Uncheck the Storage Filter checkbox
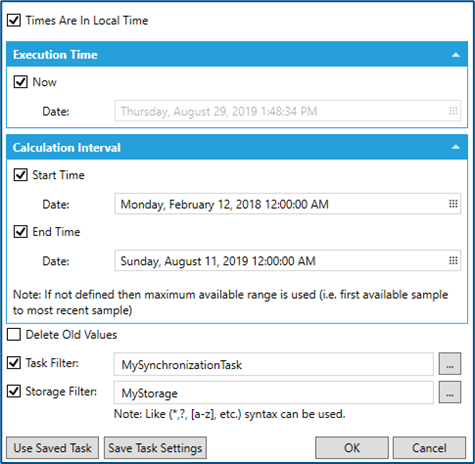This screenshot has width=475, height=464. 14,391
